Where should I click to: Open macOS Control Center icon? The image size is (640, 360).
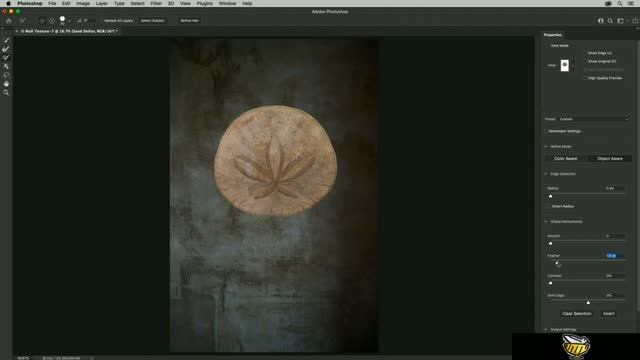point(631,3)
